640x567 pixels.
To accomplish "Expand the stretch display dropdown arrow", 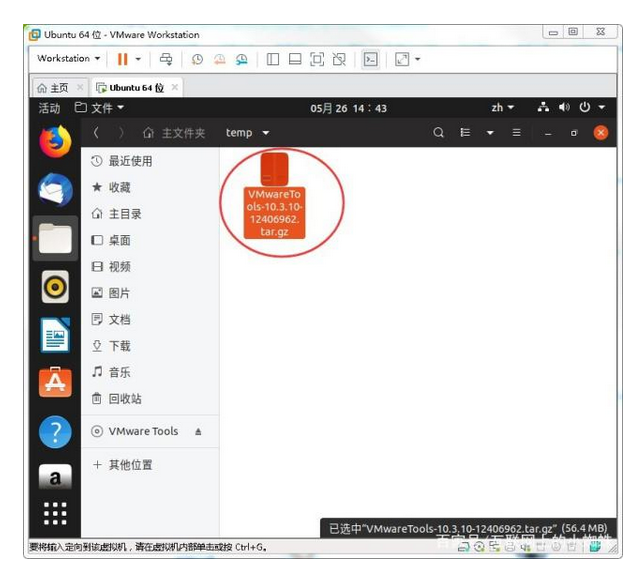I will tap(418, 59).
